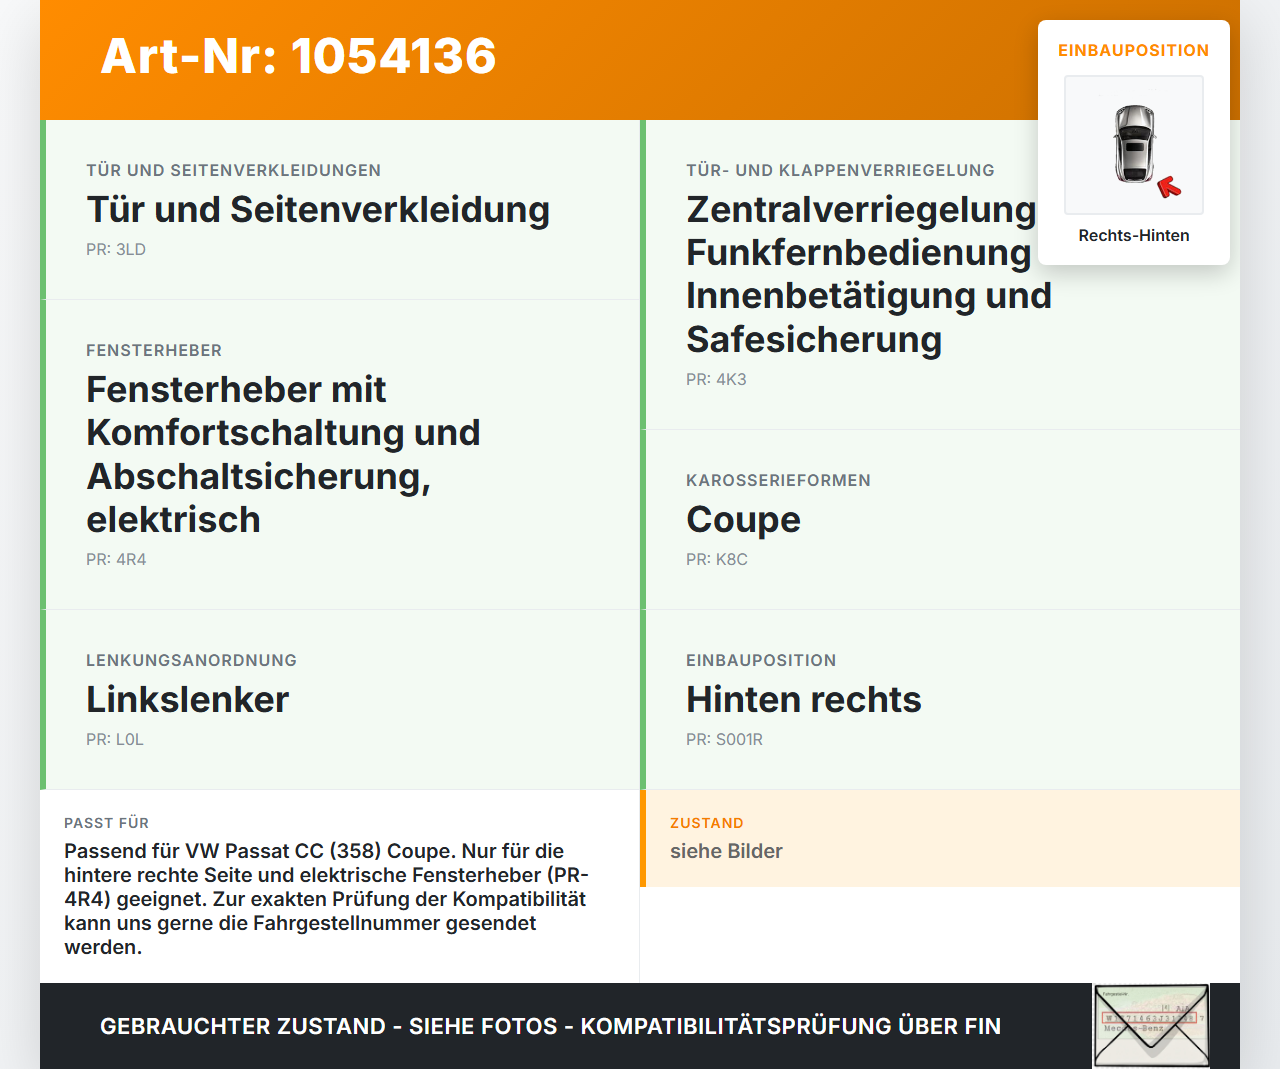Select the Coupe heading
Screen dimensions: 1280x1070
pos(743,520)
